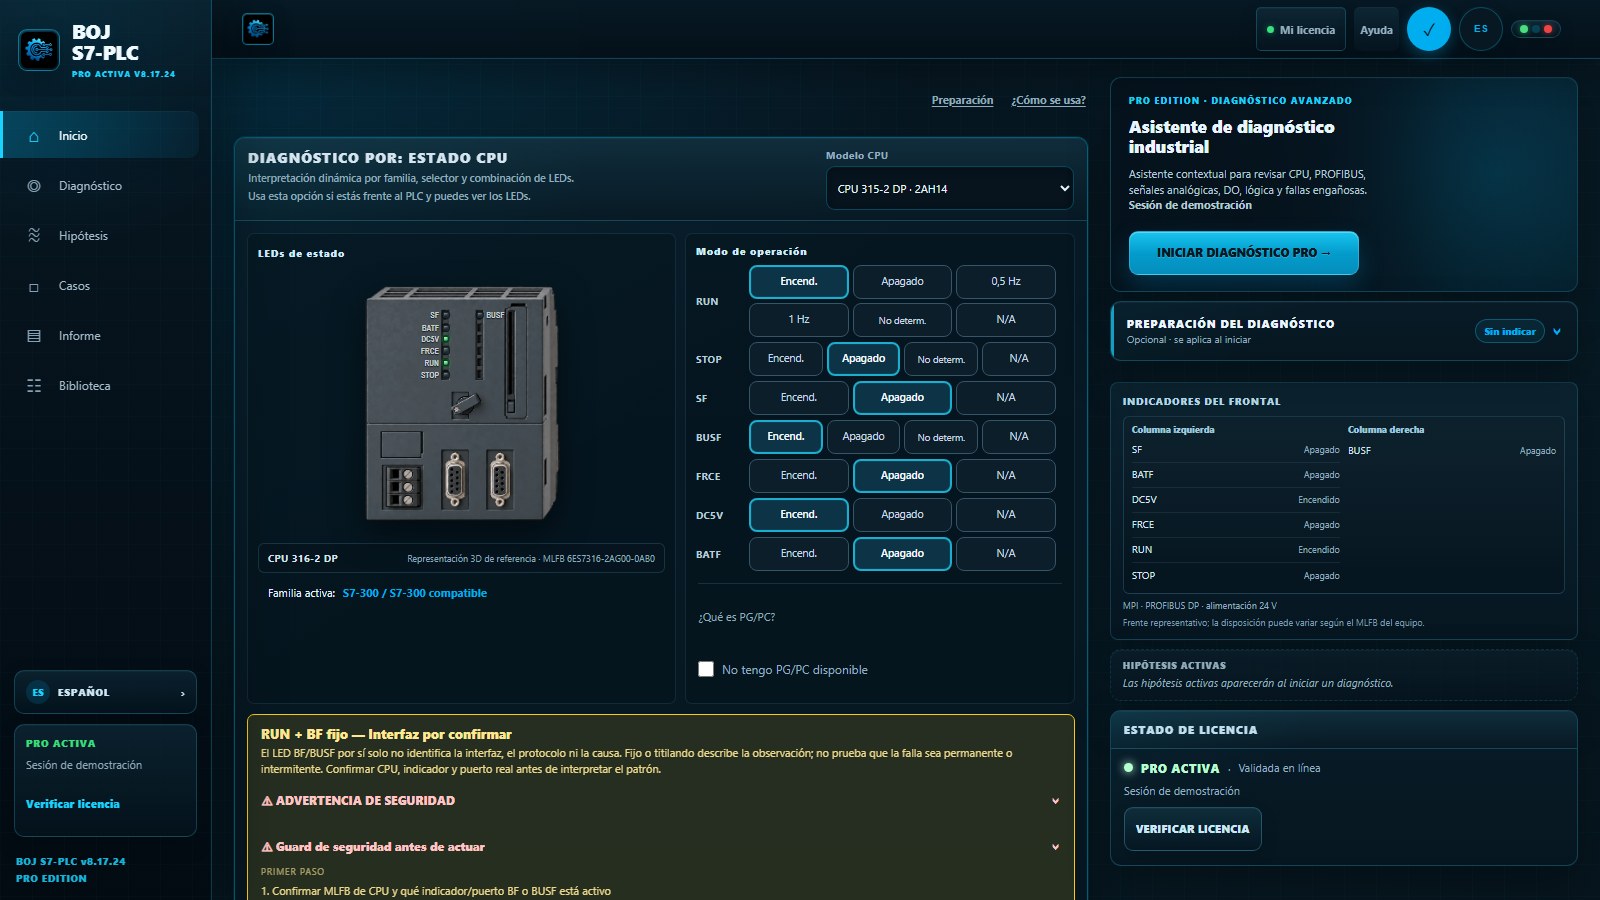
Task: Open the Diagnóstico menu item
Action: 100,186
